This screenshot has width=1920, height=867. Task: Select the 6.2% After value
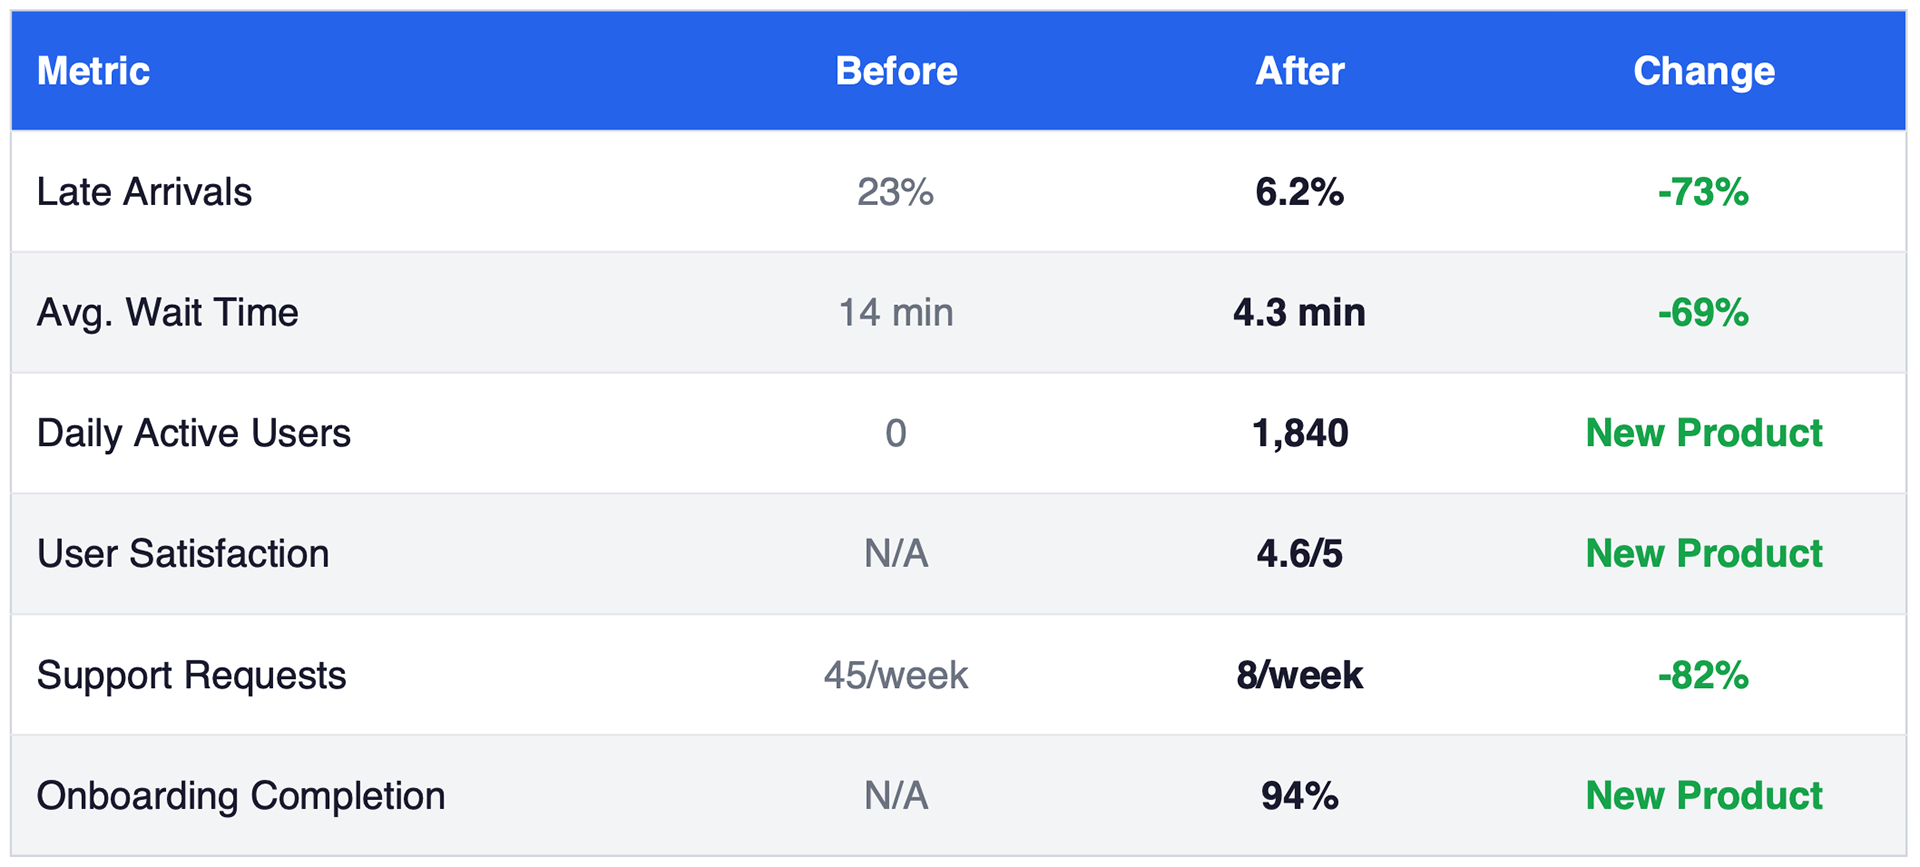(1299, 192)
